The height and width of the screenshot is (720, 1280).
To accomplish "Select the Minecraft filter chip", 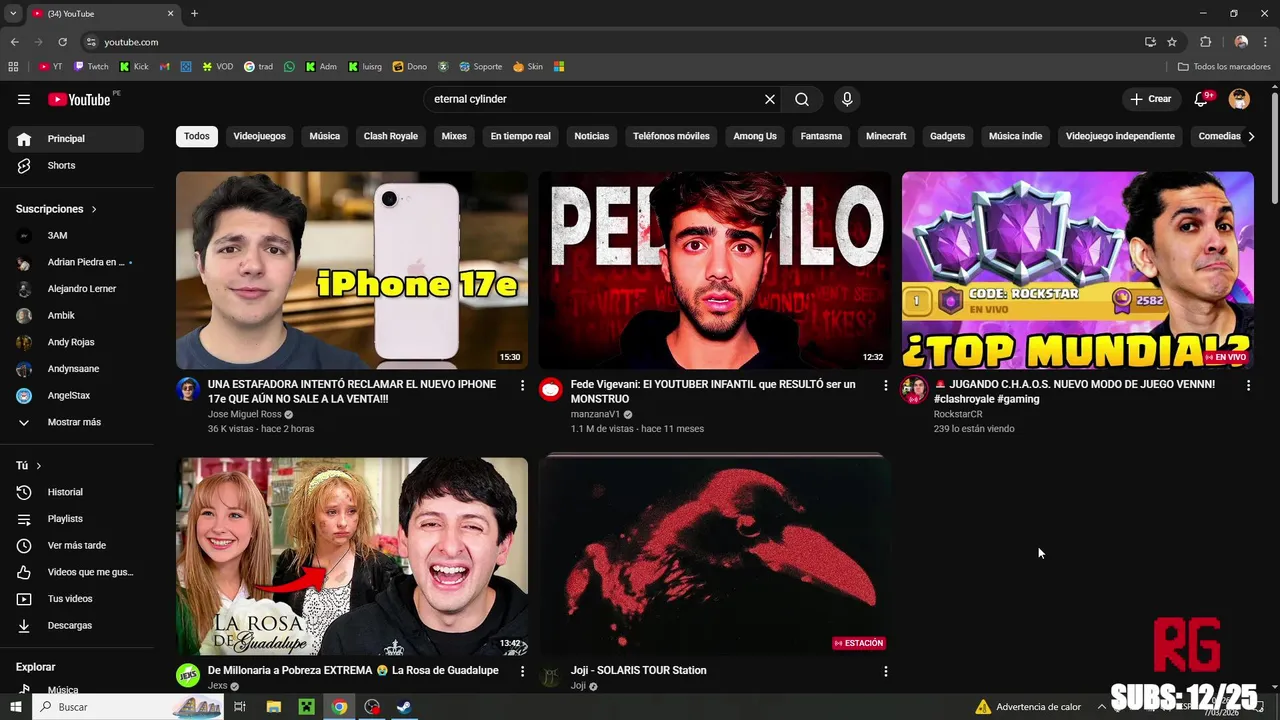I will click(886, 136).
